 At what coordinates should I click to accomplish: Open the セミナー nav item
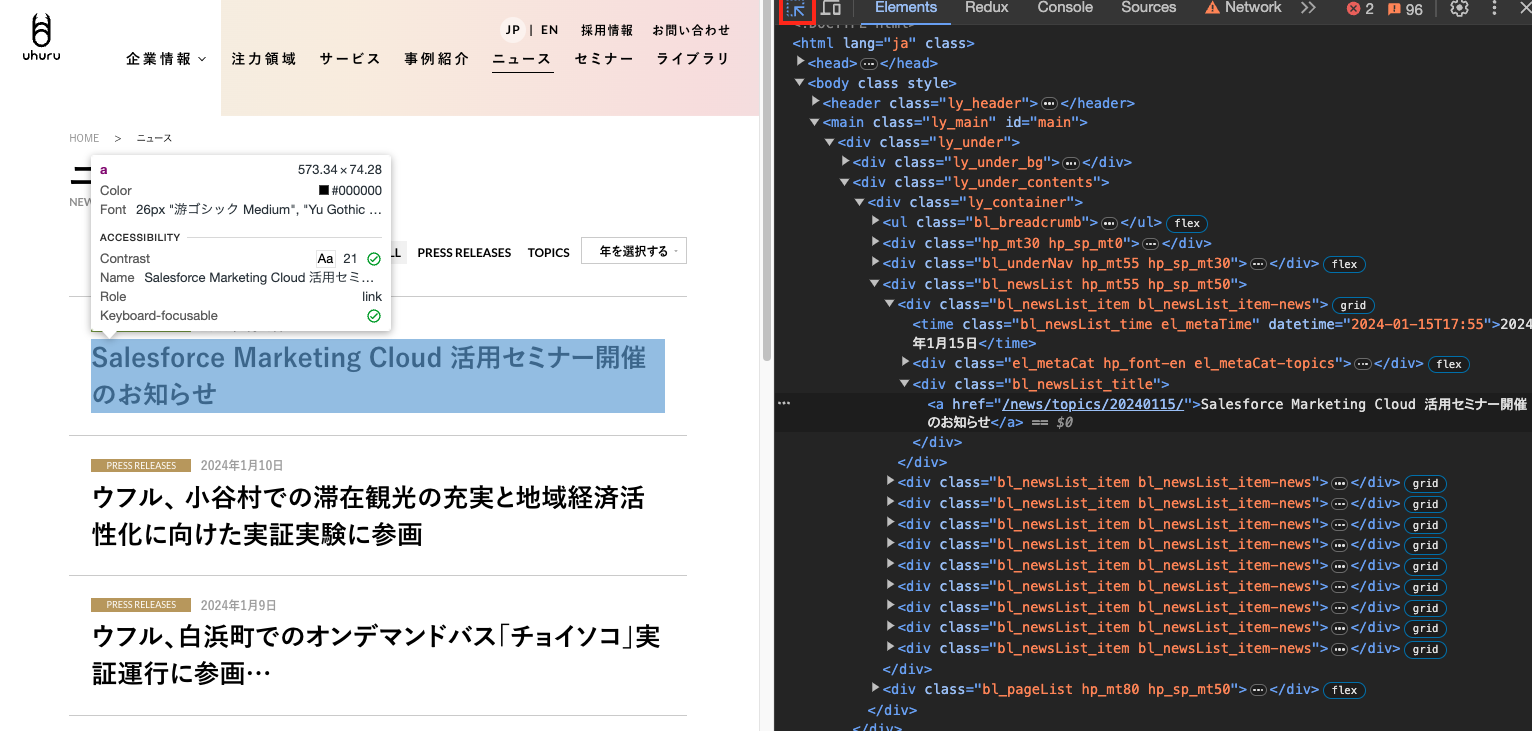pos(604,59)
